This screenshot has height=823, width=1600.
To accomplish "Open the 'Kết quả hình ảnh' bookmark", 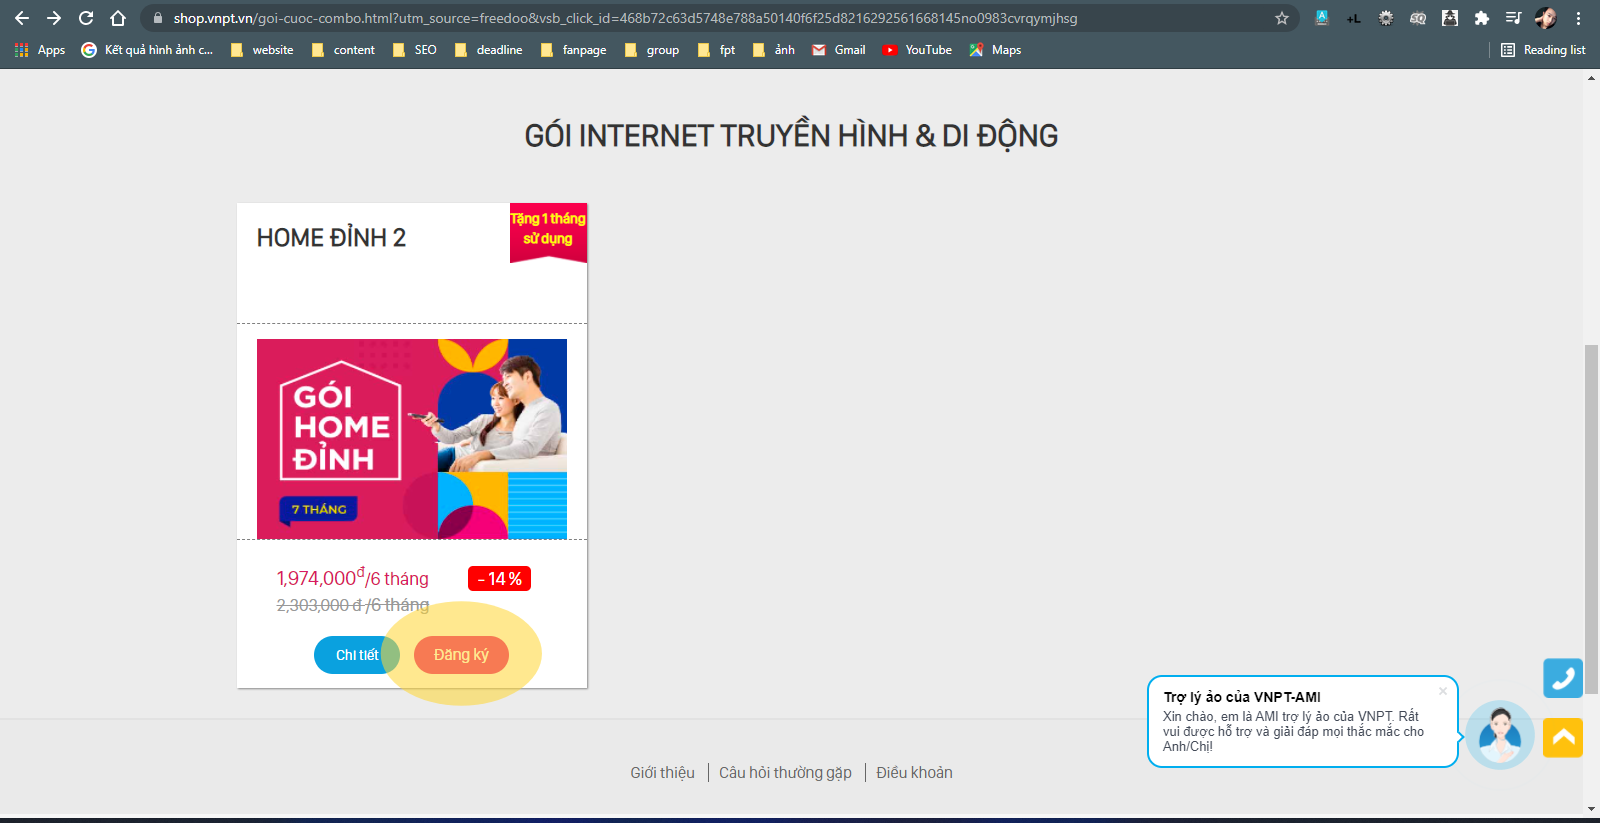I will click(147, 50).
